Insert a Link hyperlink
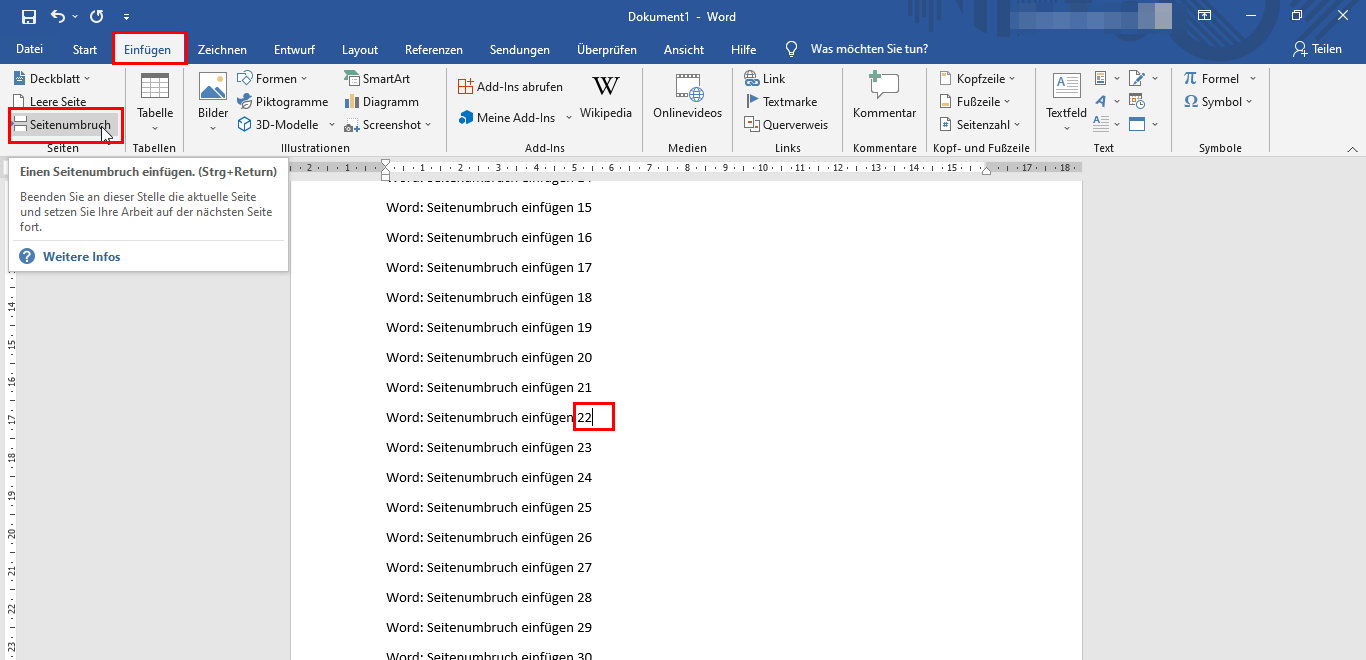The height and width of the screenshot is (660, 1366). [765, 78]
